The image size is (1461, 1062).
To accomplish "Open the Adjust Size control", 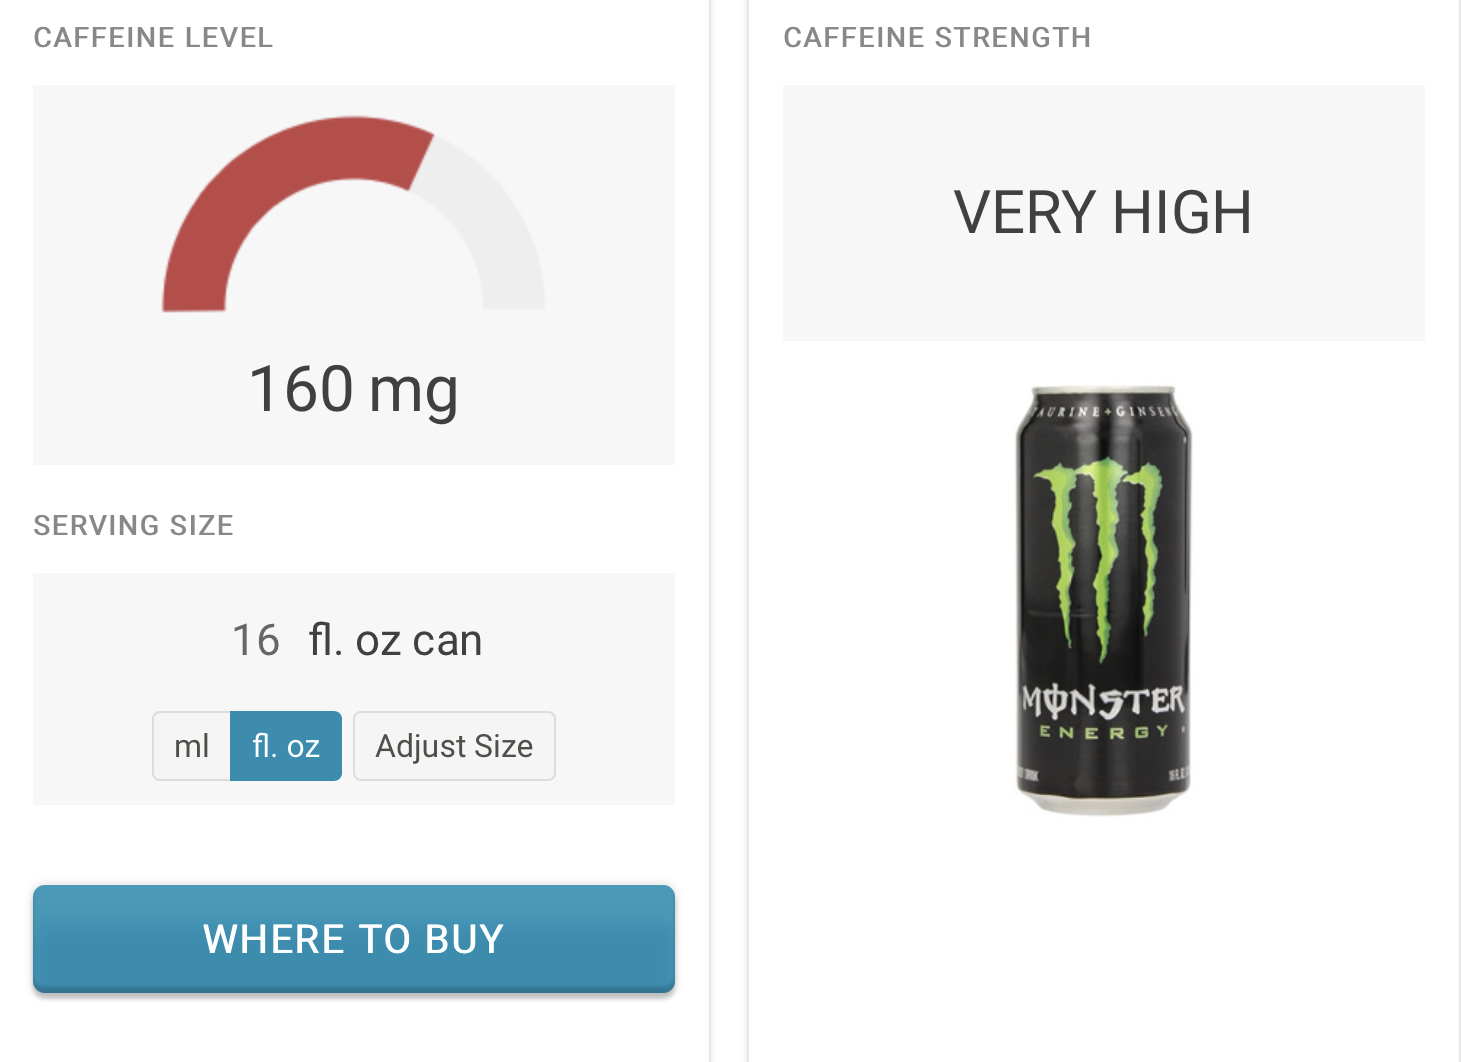I will [454, 746].
